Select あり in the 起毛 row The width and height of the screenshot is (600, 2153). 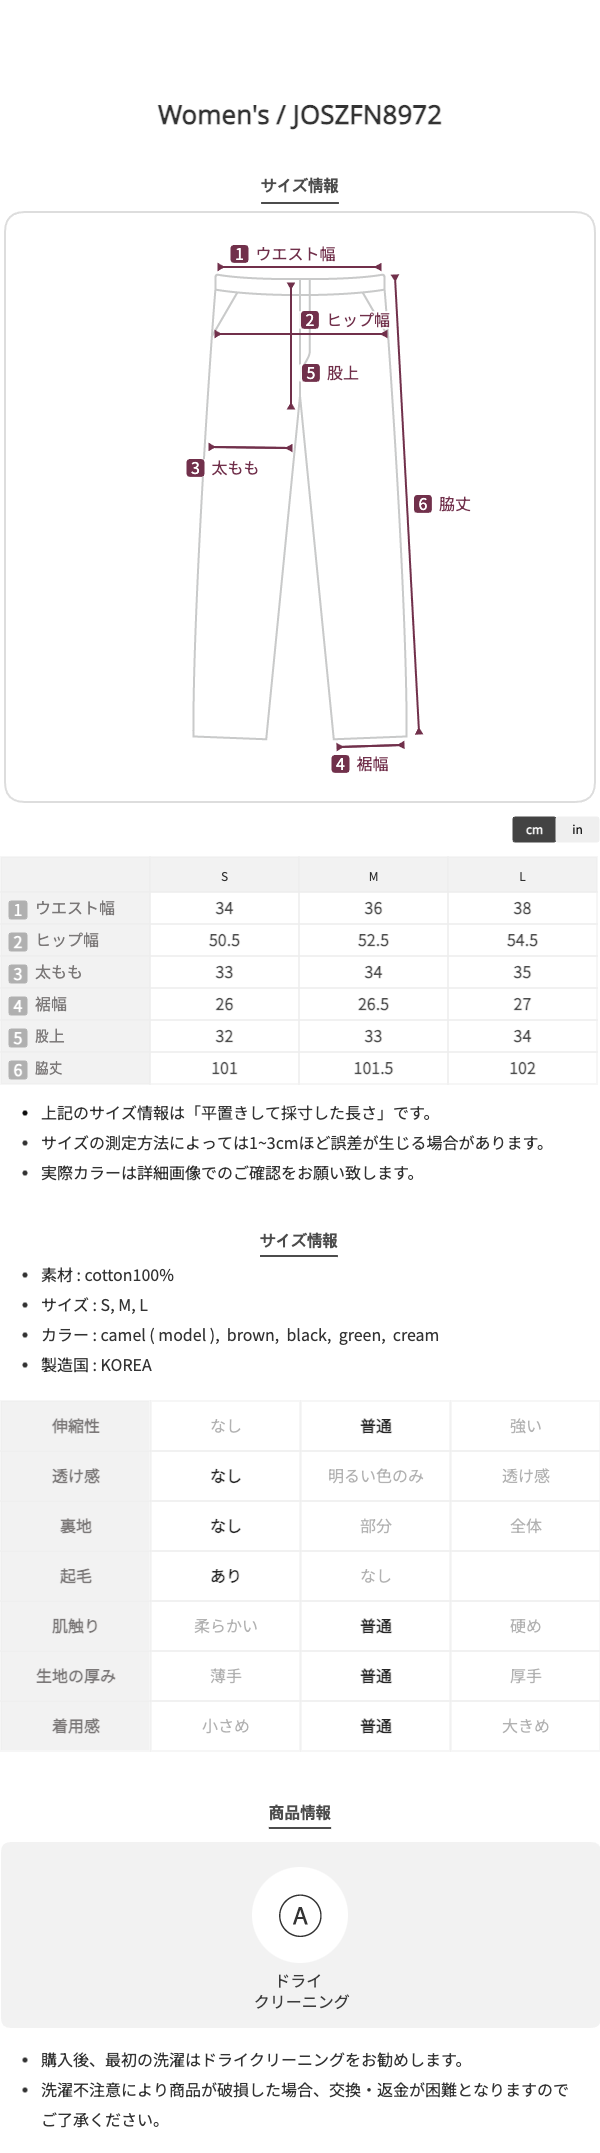click(x=226, y=1576)
